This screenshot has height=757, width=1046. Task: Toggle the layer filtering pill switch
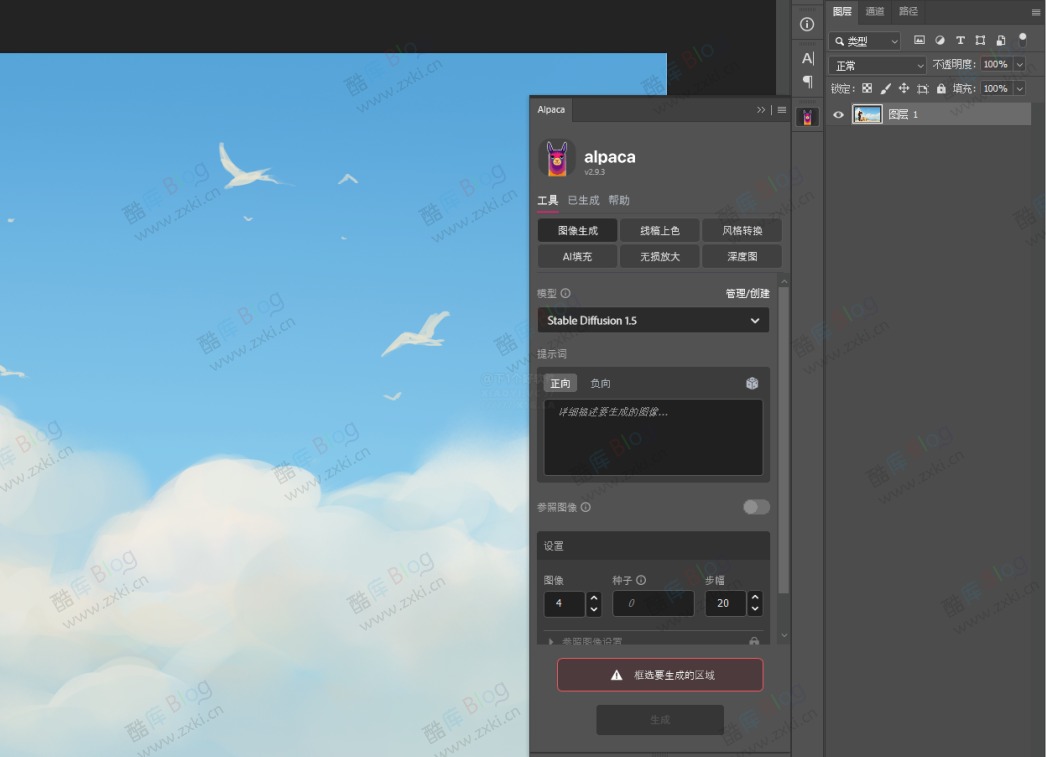coord(1021,40)
